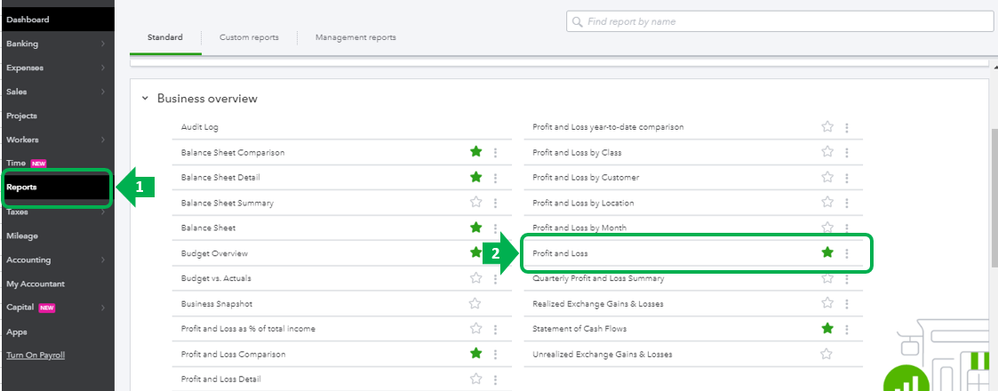Unfavorite the Profit and Loss Comparison star
This screenshot has height=391, width=998.
click(x=475, y=353)
